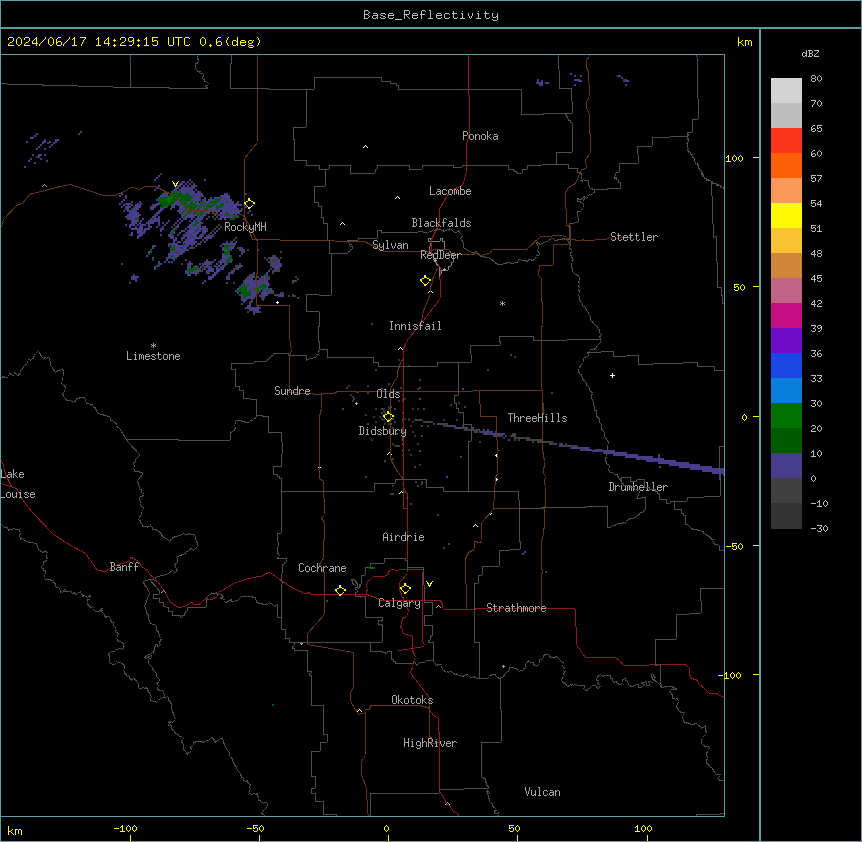Click the Airdrie label
The width and height of the screenshot is (862, 842).
tap(404, 537)
